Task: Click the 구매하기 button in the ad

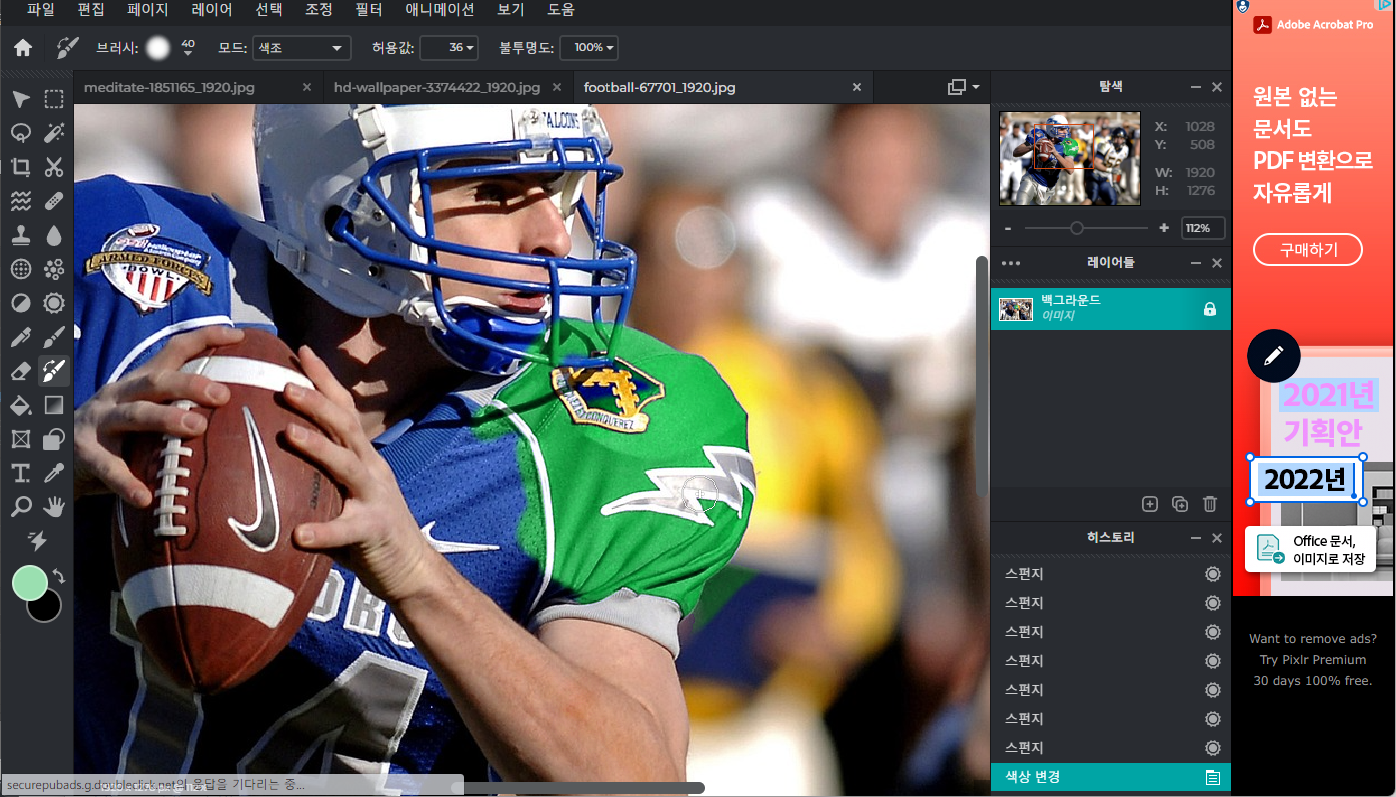Action: click(1308, 249)
